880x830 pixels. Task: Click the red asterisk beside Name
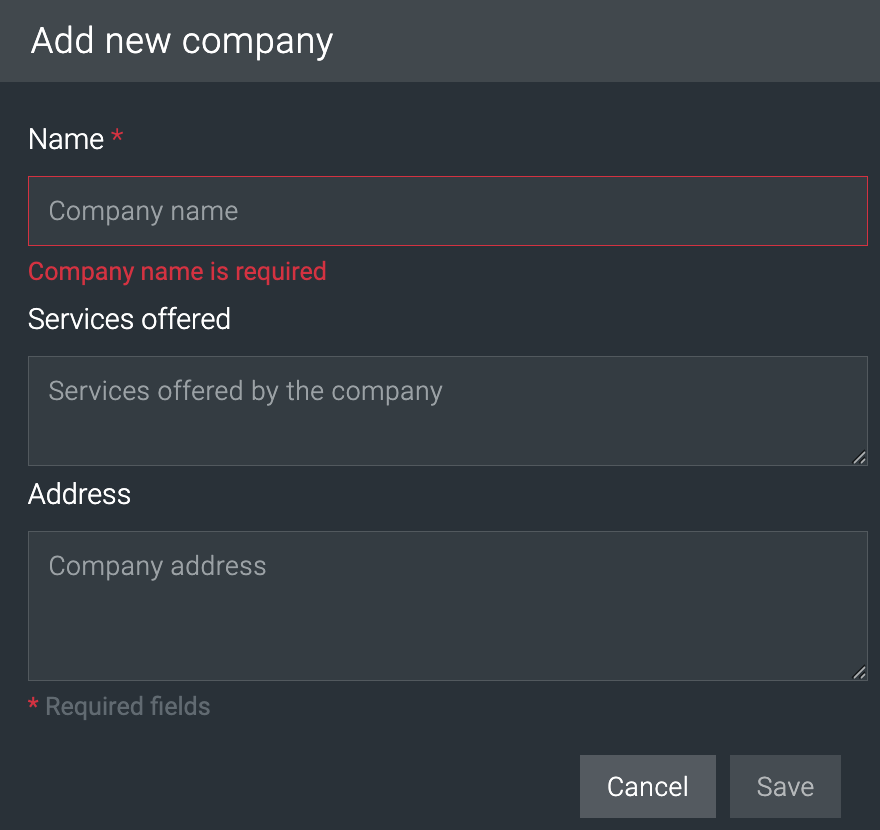coord(117,138)
